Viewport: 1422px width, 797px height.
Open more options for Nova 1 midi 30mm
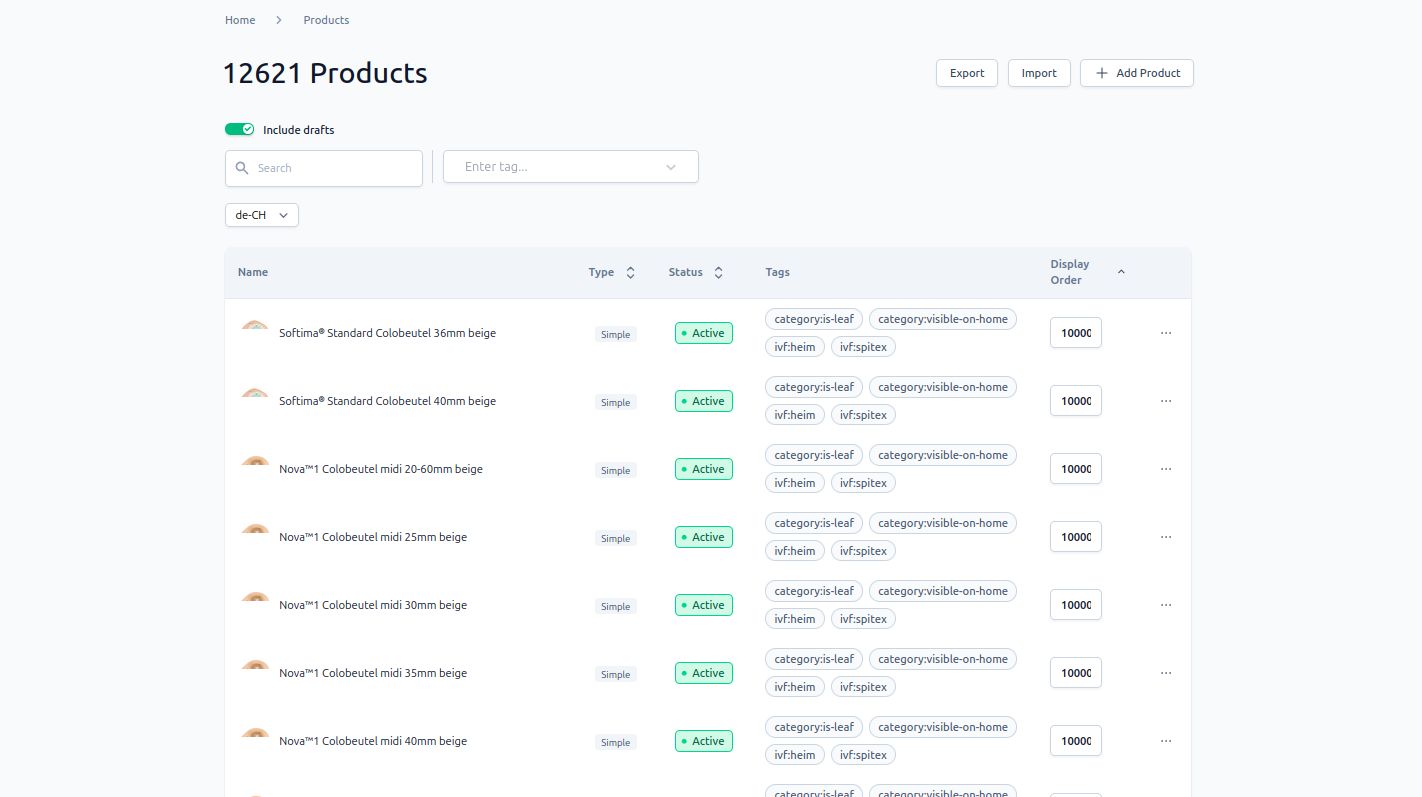pyautogui.click(x=1166, y=605)
